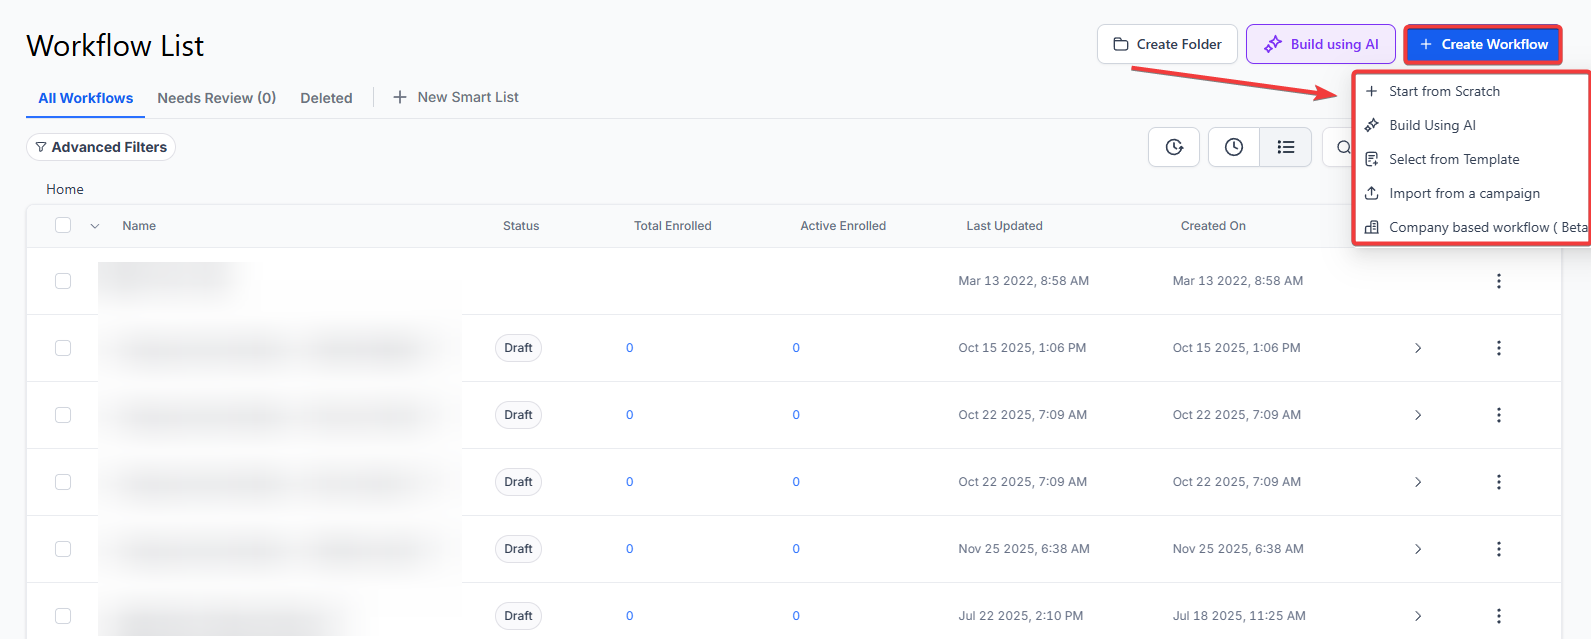The width and height of the screenshot is (1591, 639).
Task: Click the clock-with-refresh-arrow icon button
Action: click(1174, 148)
